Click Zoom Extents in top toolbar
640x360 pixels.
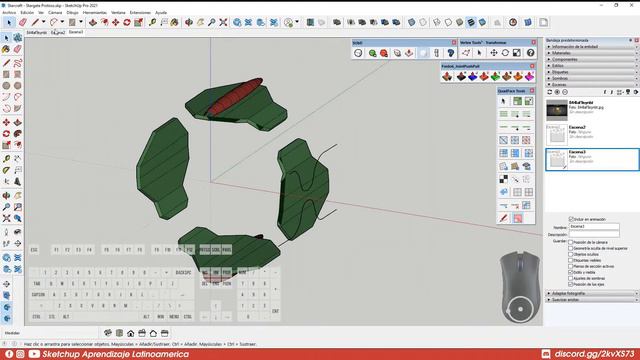click(223, 22)
